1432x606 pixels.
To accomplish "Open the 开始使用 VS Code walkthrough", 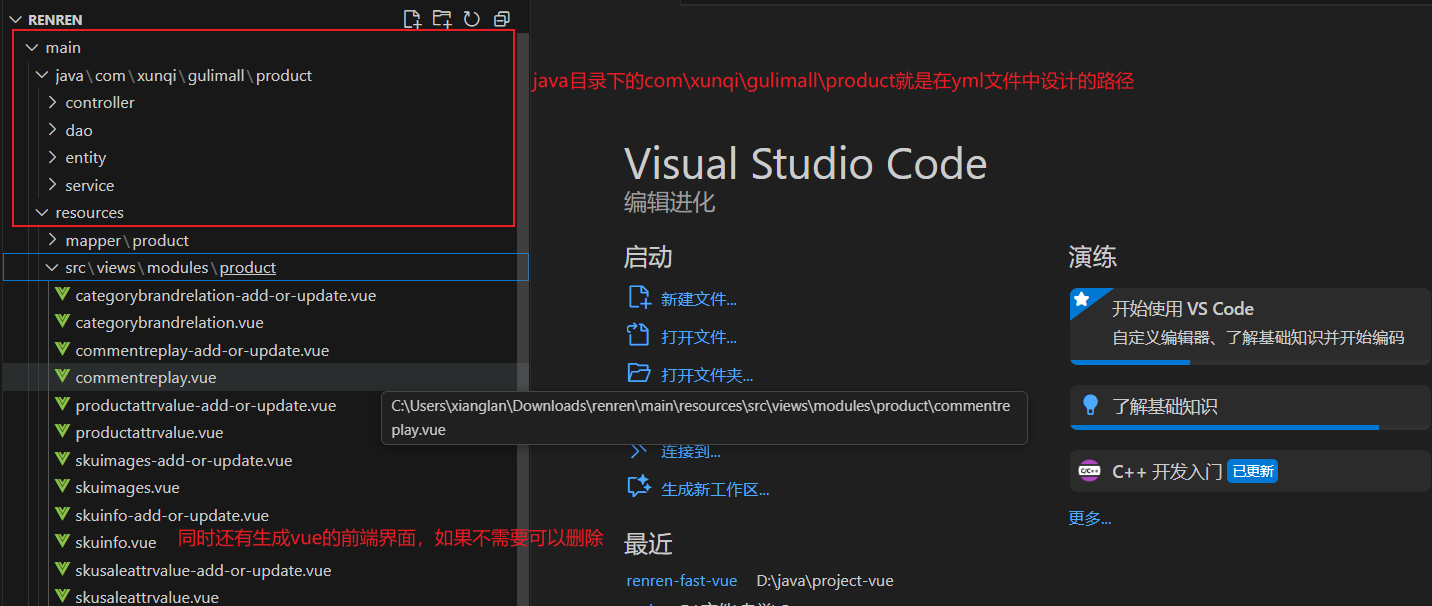I will [1250, 326].
